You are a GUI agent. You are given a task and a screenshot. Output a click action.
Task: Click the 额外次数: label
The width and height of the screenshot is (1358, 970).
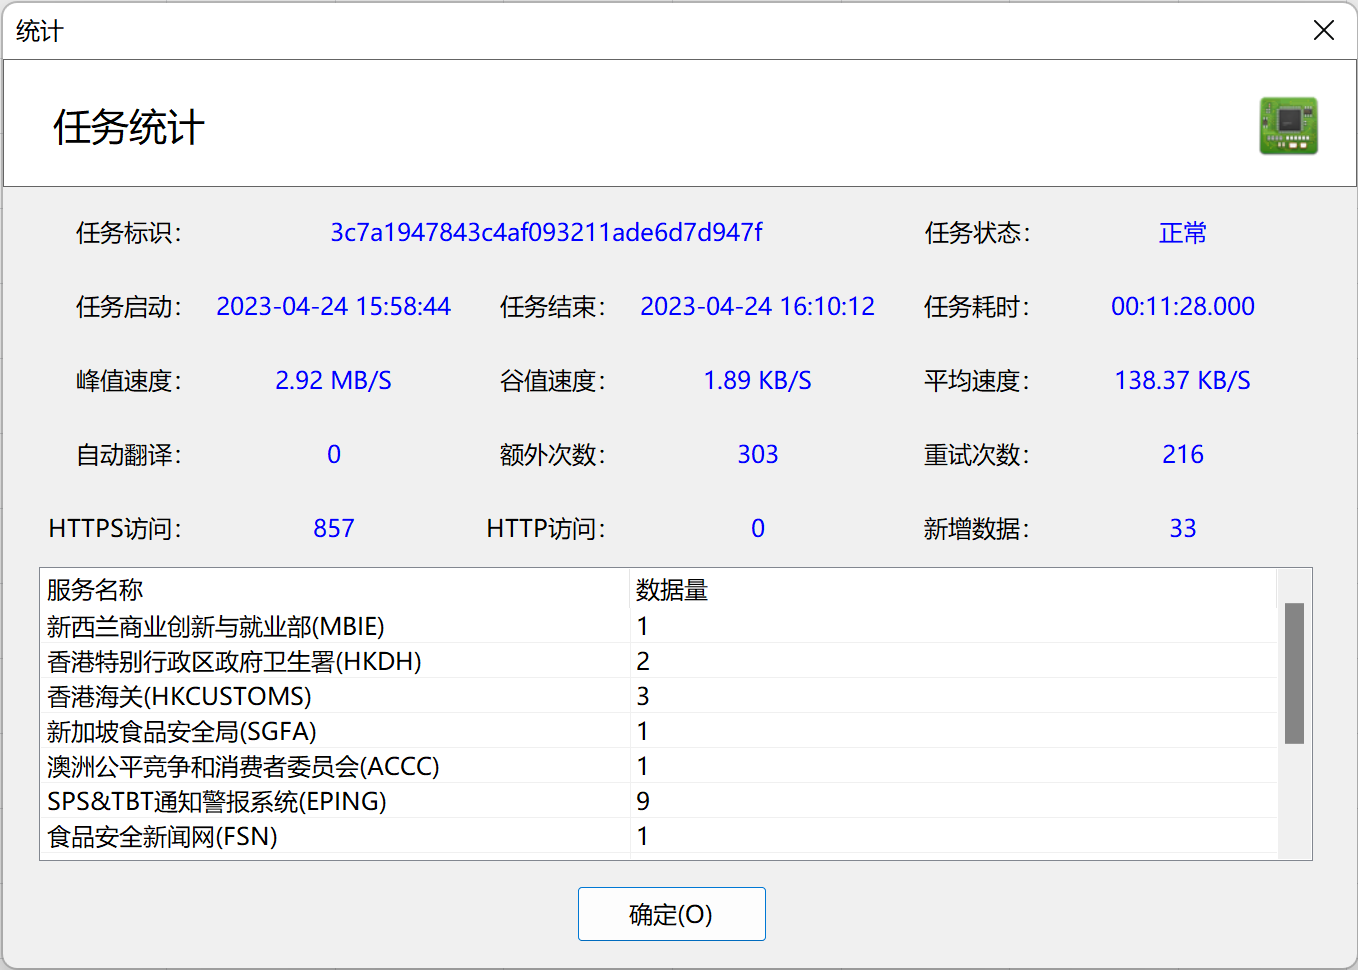[x=553, y=455]
